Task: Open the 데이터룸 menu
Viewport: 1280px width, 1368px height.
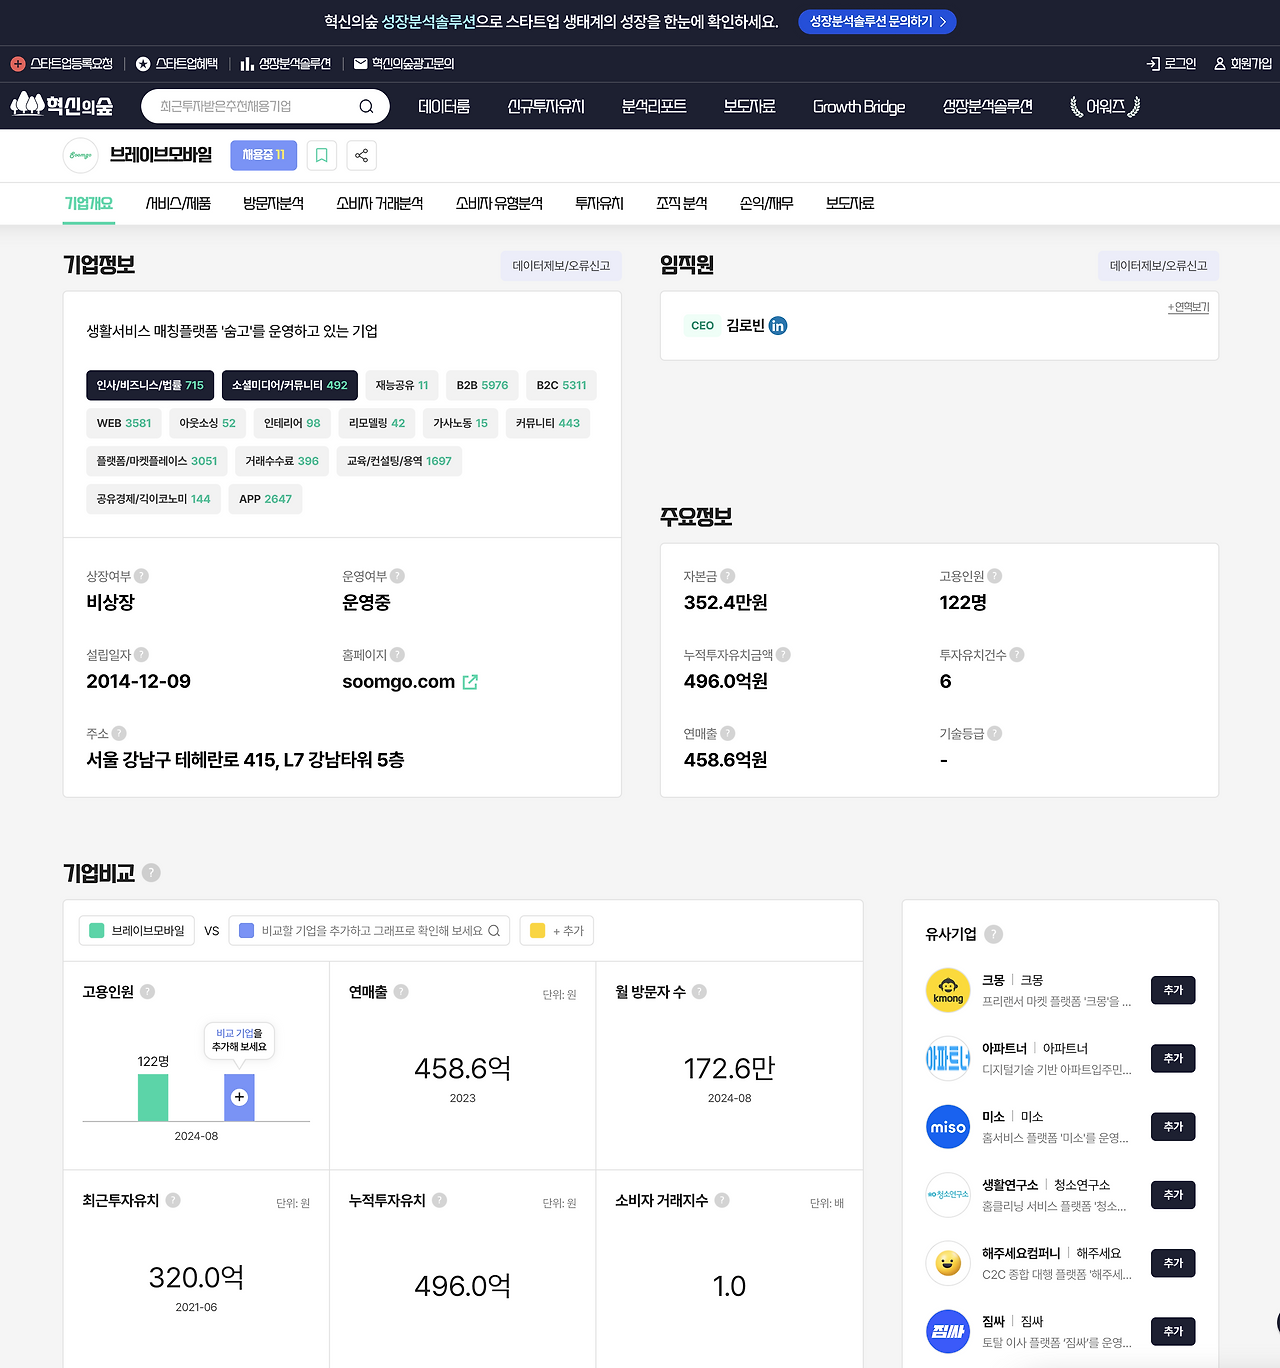Action: coord(444,106)
